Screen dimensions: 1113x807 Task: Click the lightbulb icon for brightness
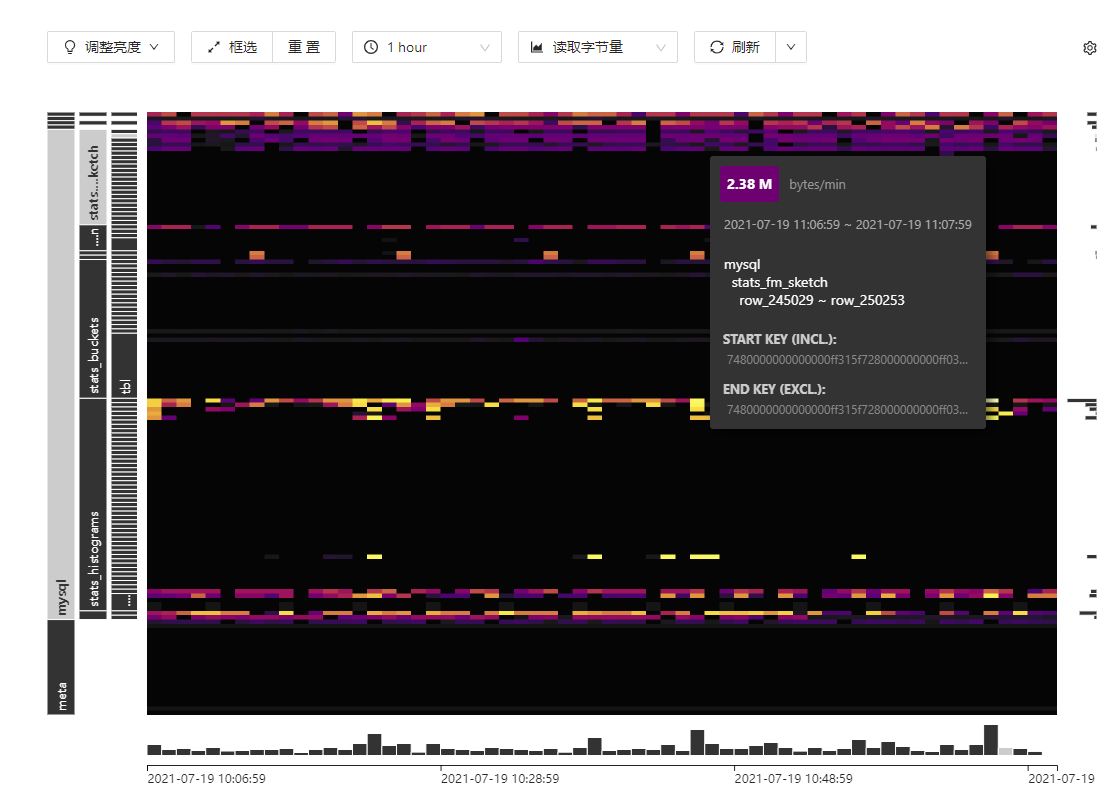(70, 47)
